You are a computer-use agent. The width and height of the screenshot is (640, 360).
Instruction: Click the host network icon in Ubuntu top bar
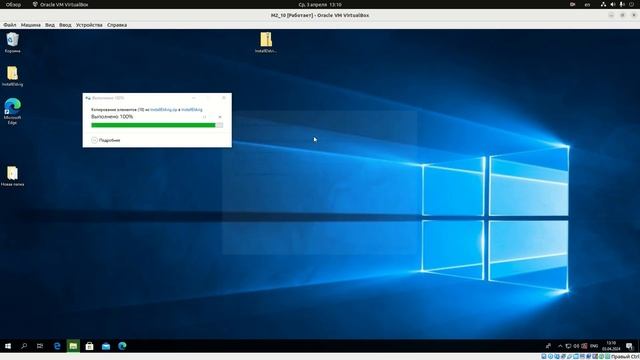coord(604,4)
